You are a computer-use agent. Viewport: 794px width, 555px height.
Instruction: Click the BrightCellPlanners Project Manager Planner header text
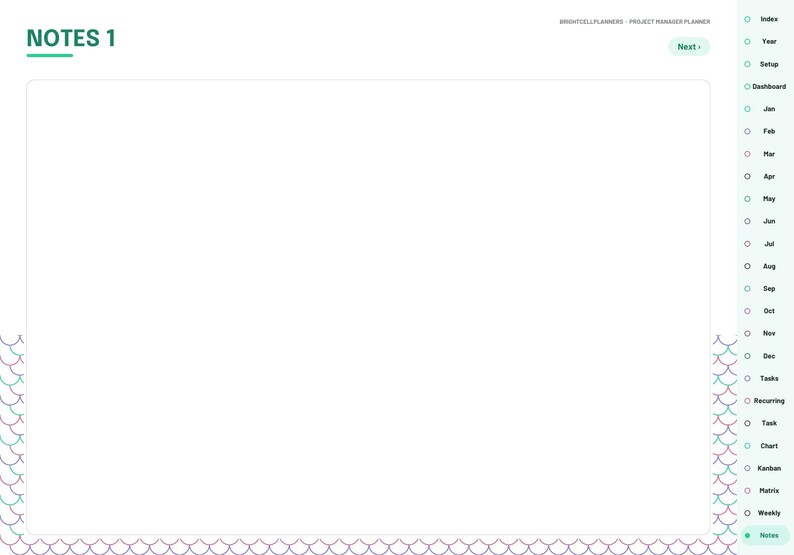(x=634, y=22)
